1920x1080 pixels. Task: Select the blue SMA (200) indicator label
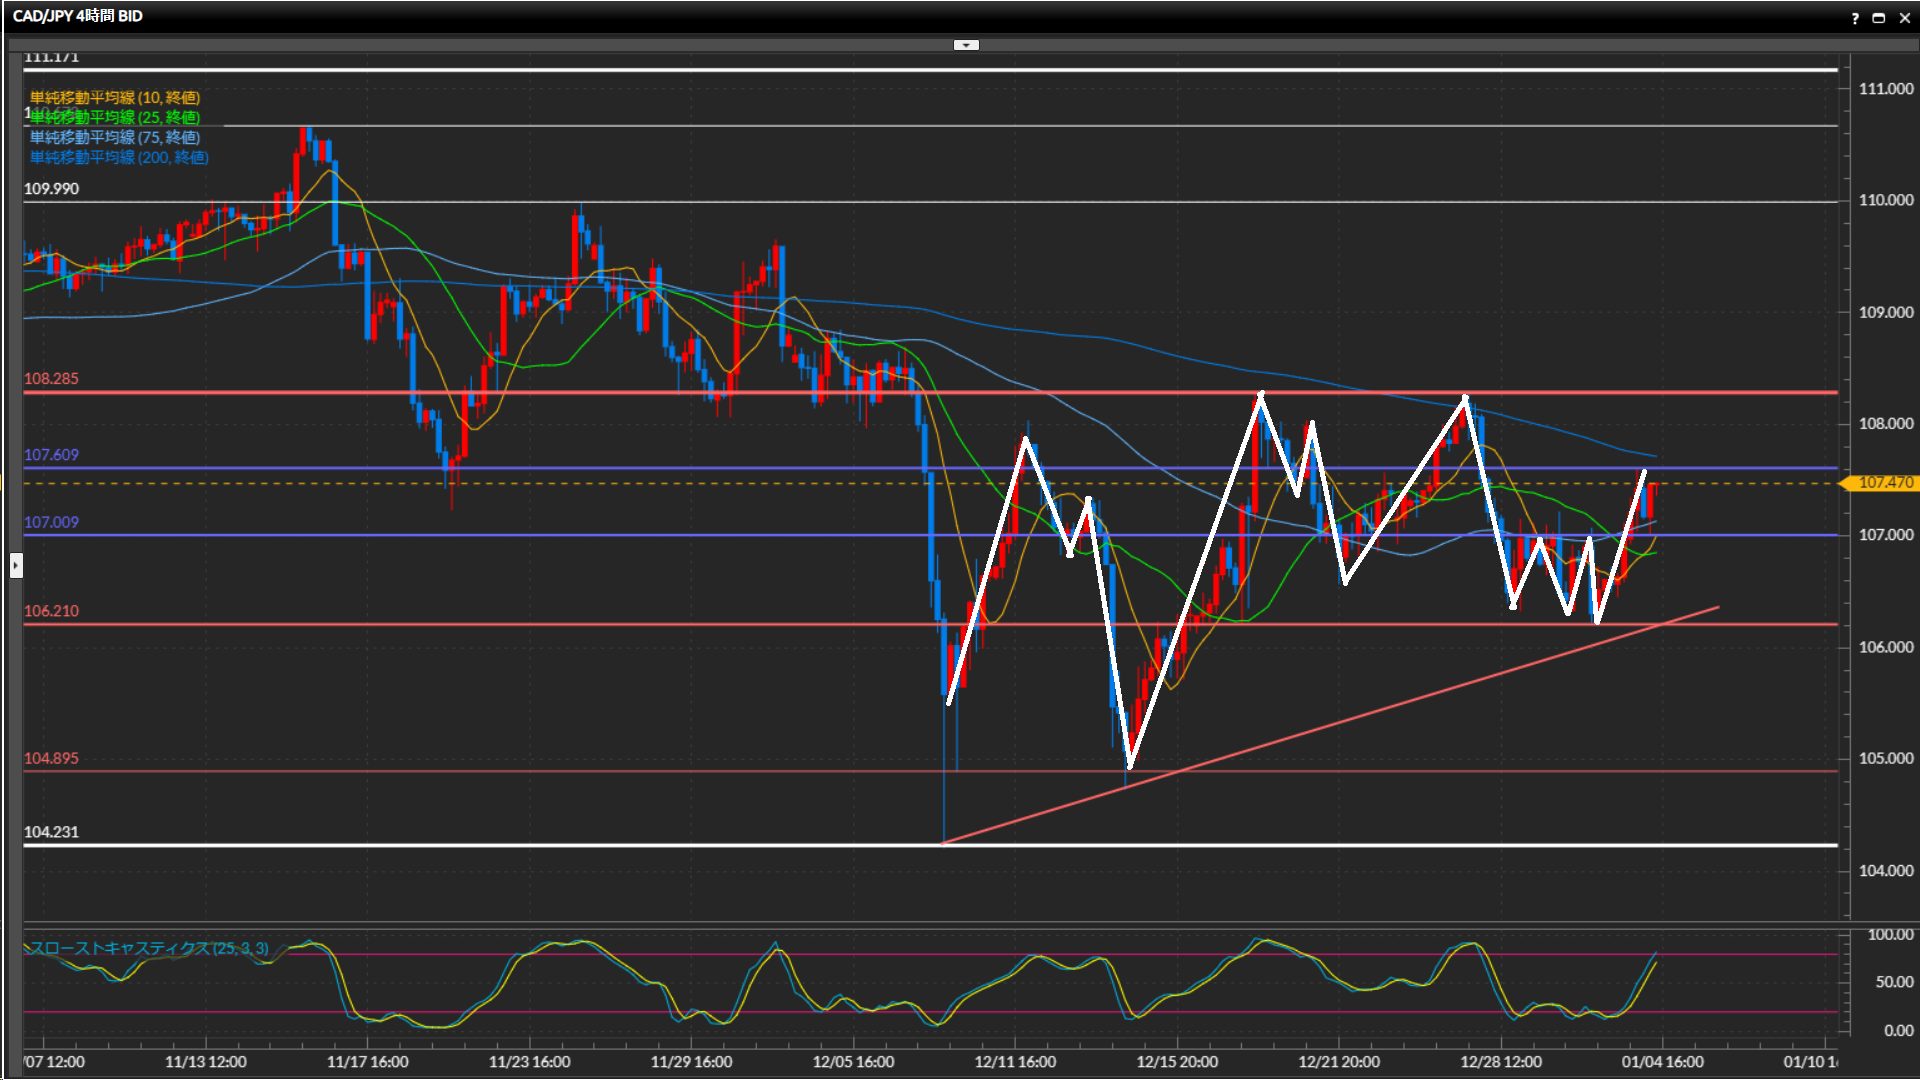click(119, 157)
